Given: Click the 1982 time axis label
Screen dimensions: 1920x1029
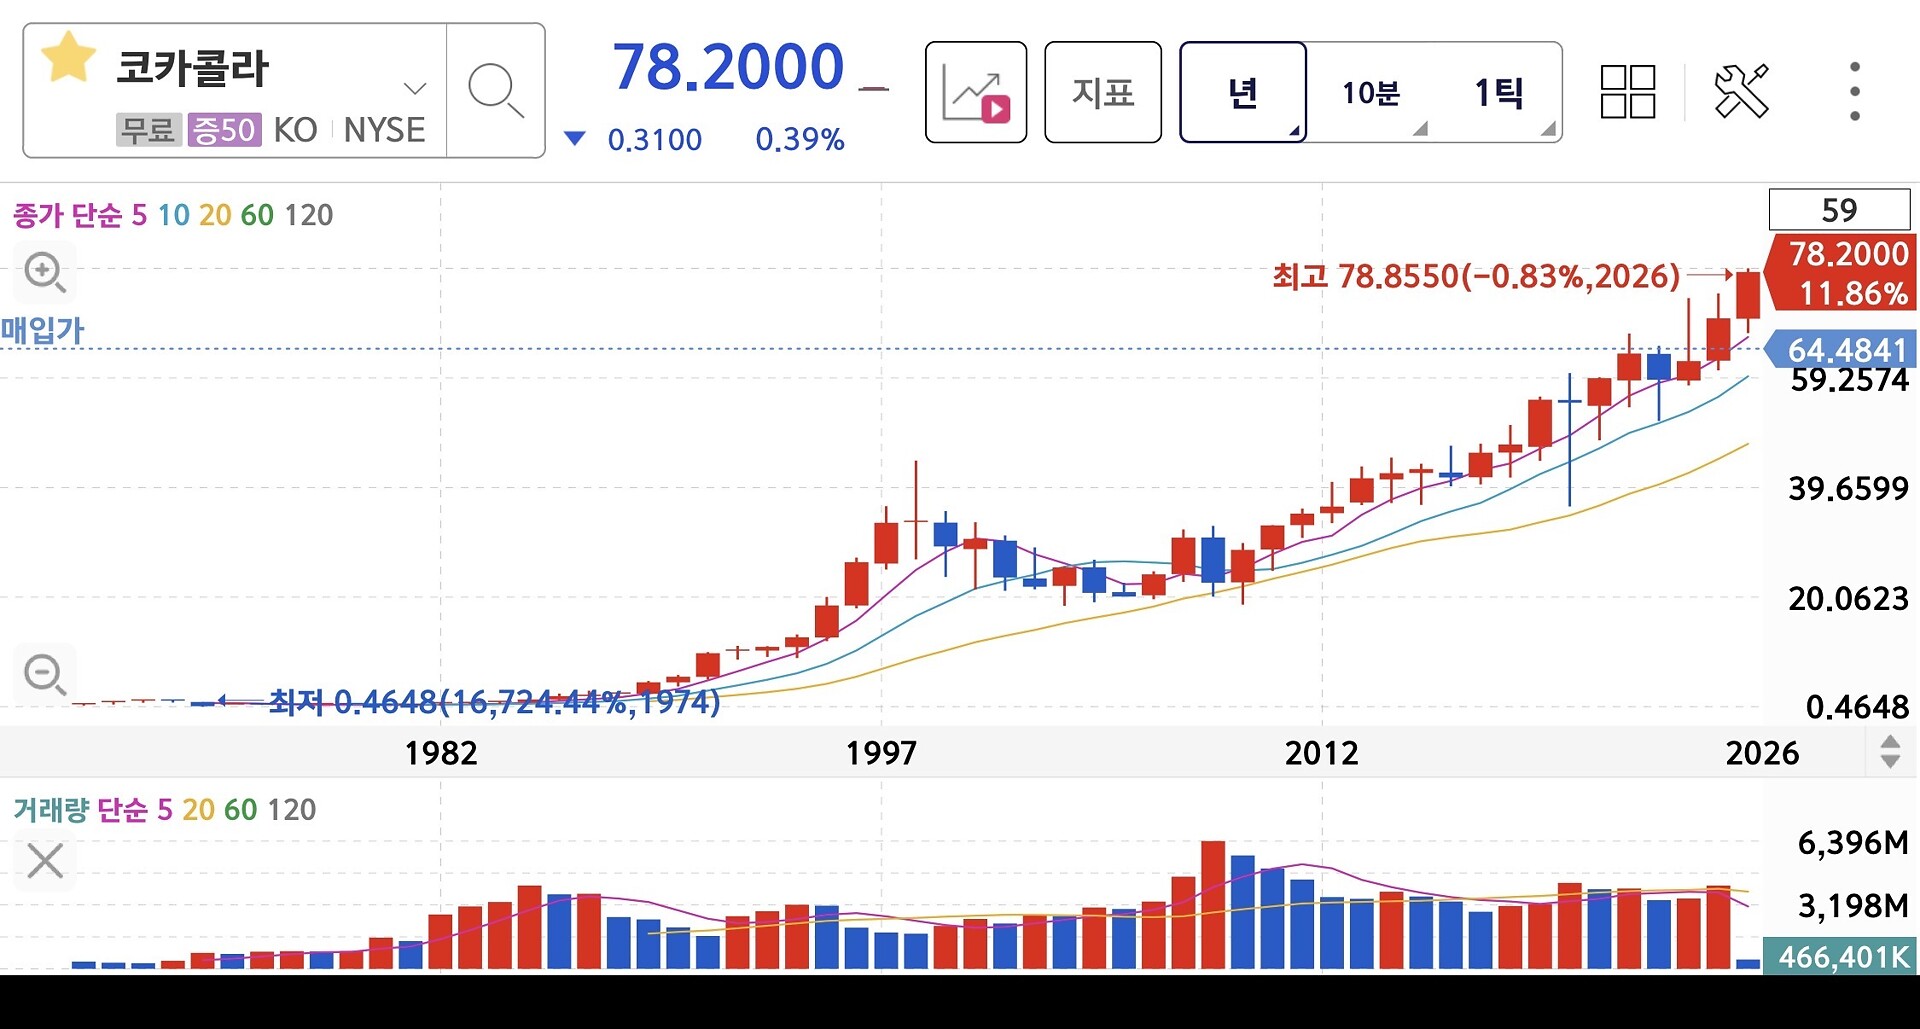Looking at the screenshot, I should [441, 753].
